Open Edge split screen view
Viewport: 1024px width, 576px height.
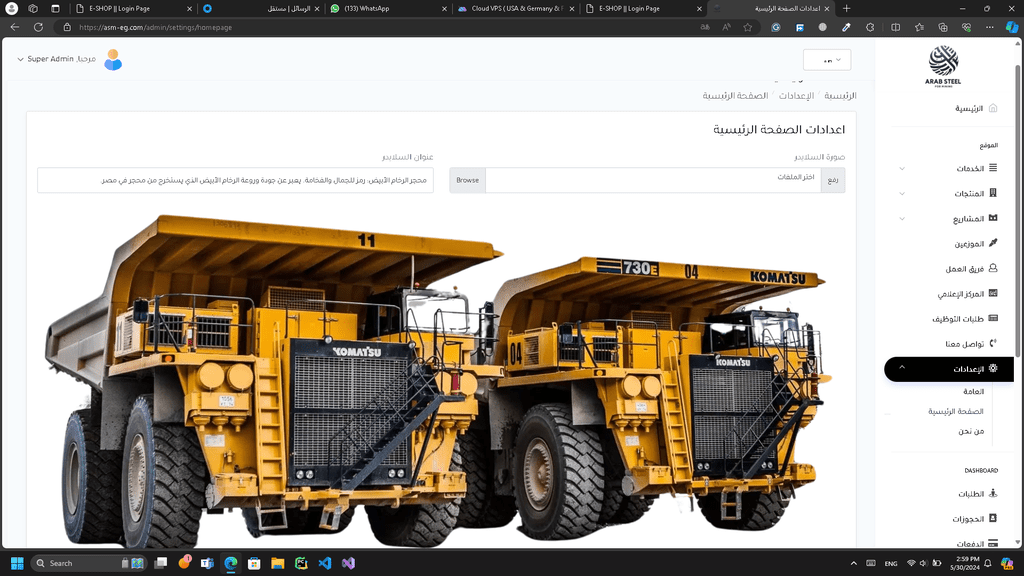click(895, 27)
